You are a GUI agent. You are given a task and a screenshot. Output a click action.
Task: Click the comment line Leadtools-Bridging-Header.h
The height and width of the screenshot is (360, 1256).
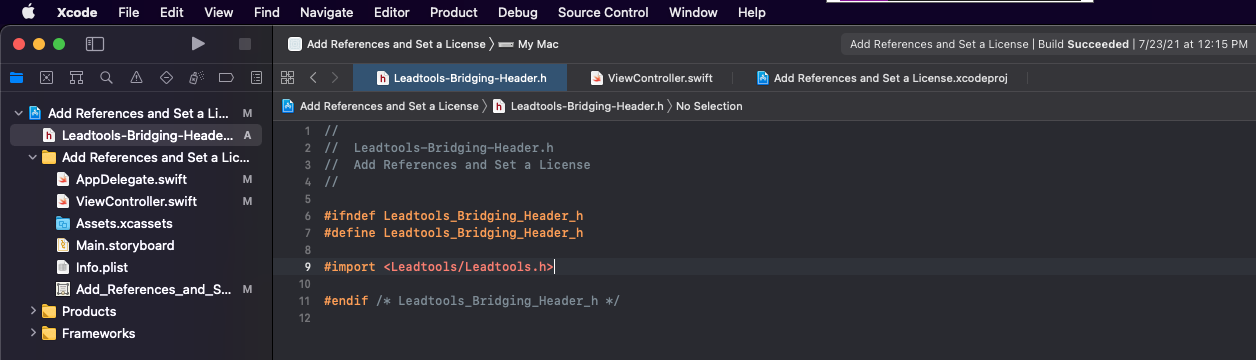(439, 147)
